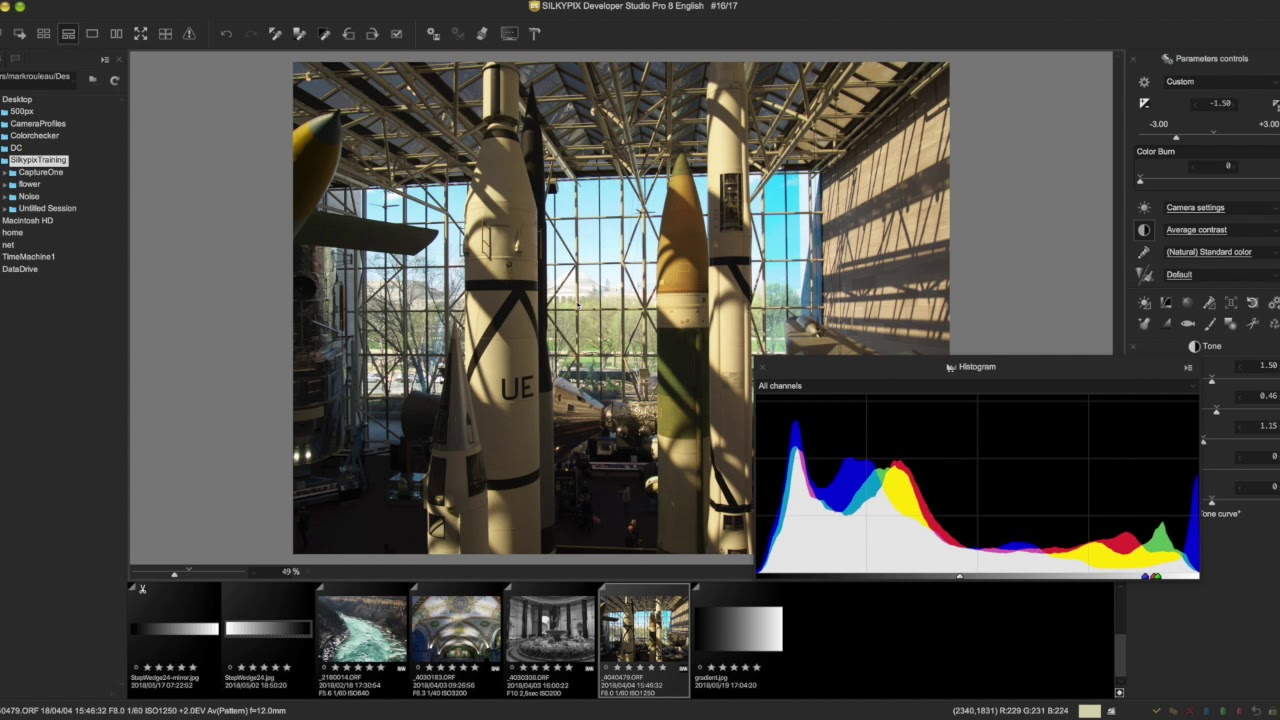Rotate image left with toolbar icon
This screenshot has width=1280, height=720.
(x=348, y=34)
